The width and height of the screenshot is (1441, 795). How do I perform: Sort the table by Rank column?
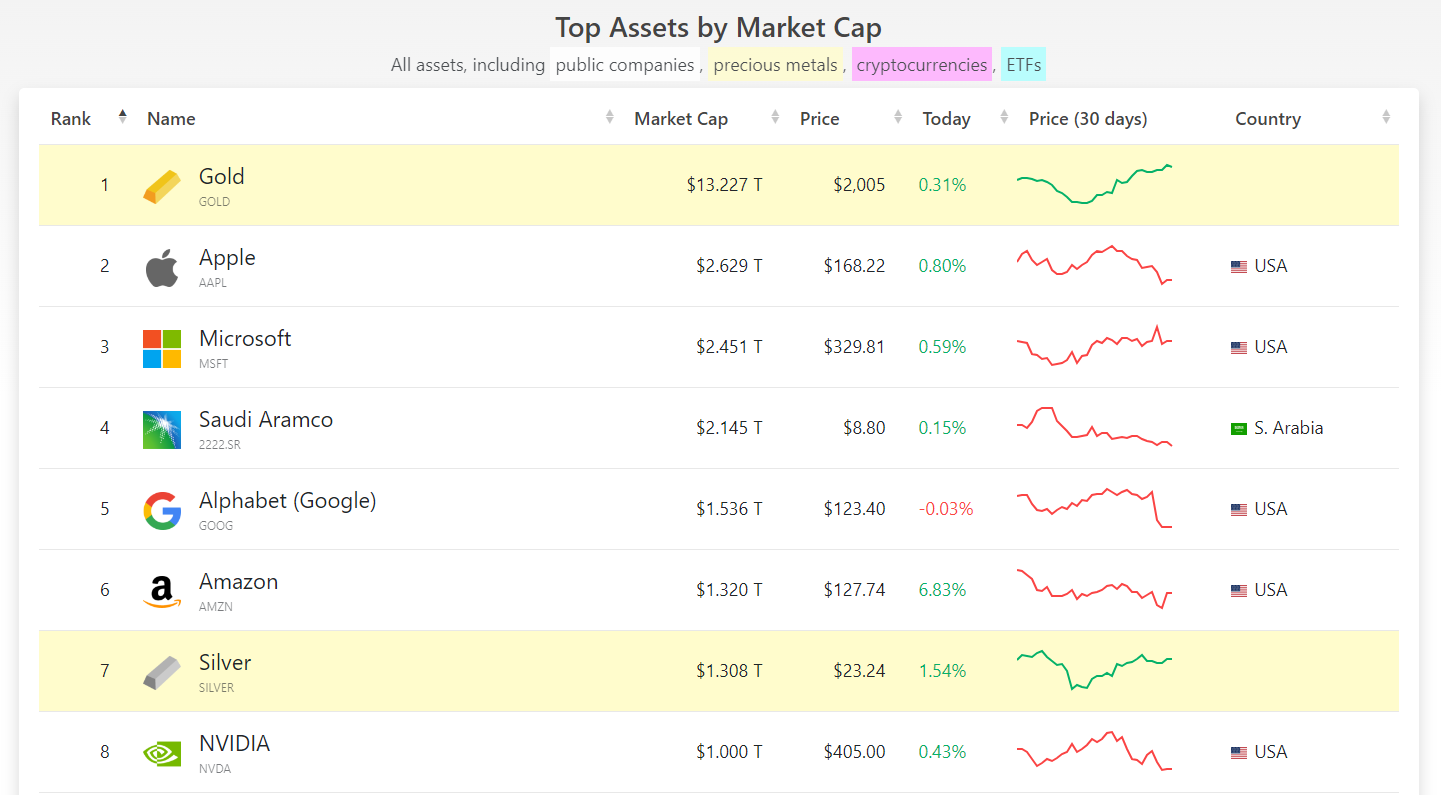[x=71, y=119]
